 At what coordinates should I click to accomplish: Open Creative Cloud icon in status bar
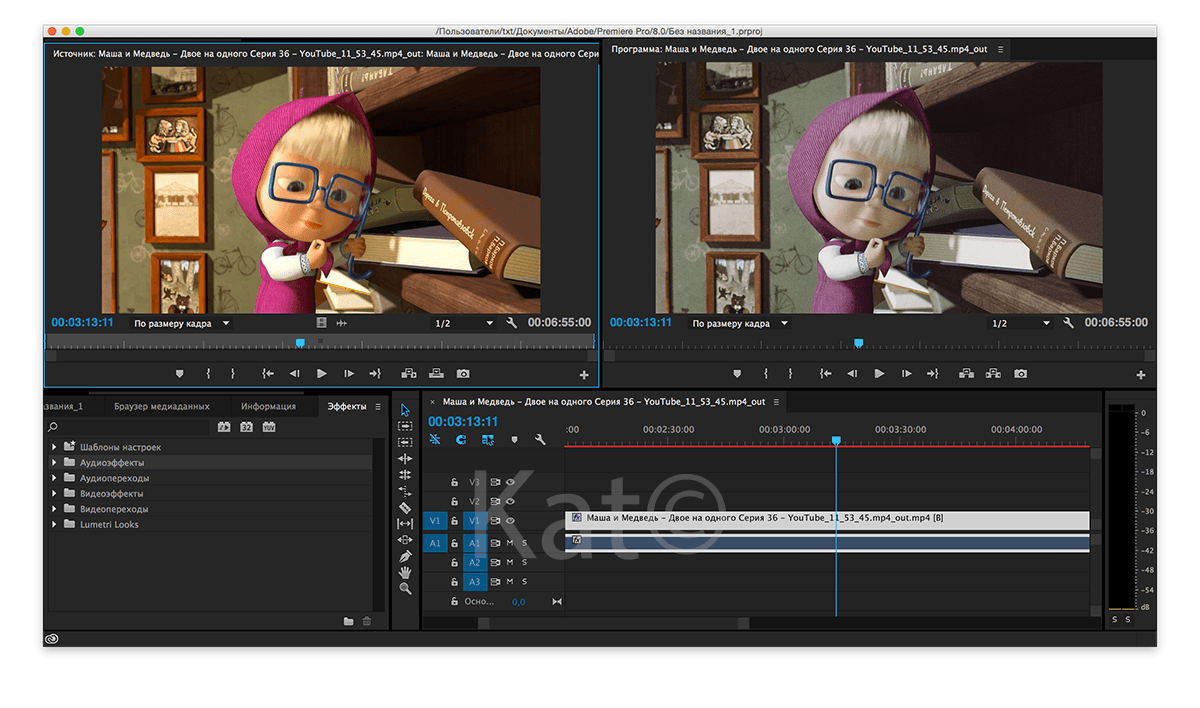tap(52, 638)
